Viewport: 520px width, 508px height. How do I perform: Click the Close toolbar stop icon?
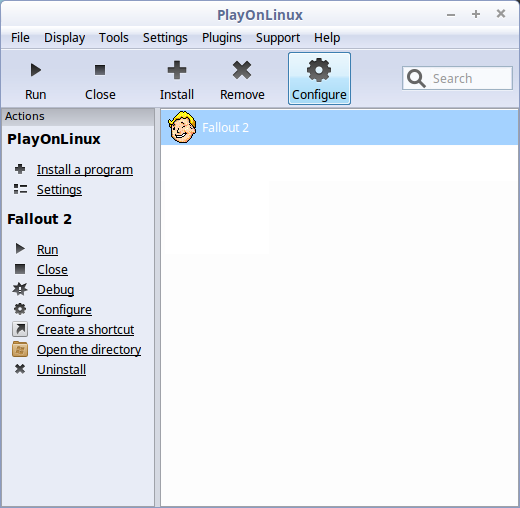tap(100, 70)
